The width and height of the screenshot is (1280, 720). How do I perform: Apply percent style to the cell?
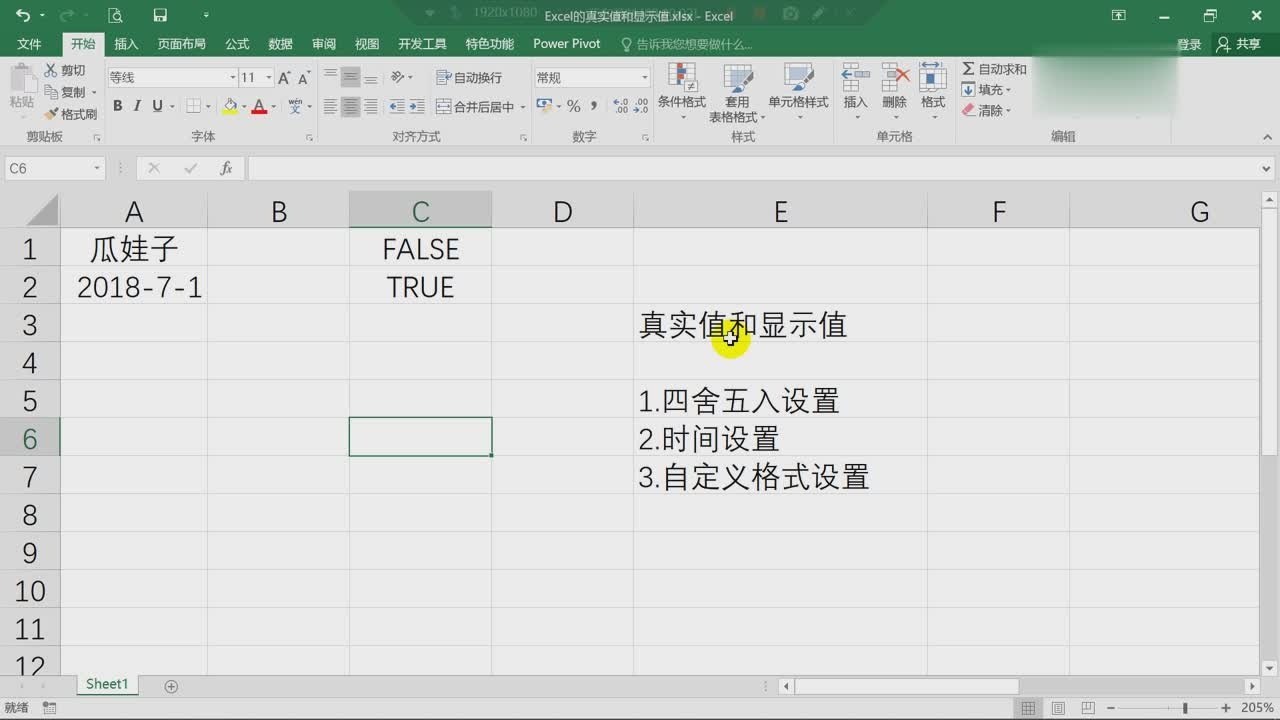(x=574, y=106)
